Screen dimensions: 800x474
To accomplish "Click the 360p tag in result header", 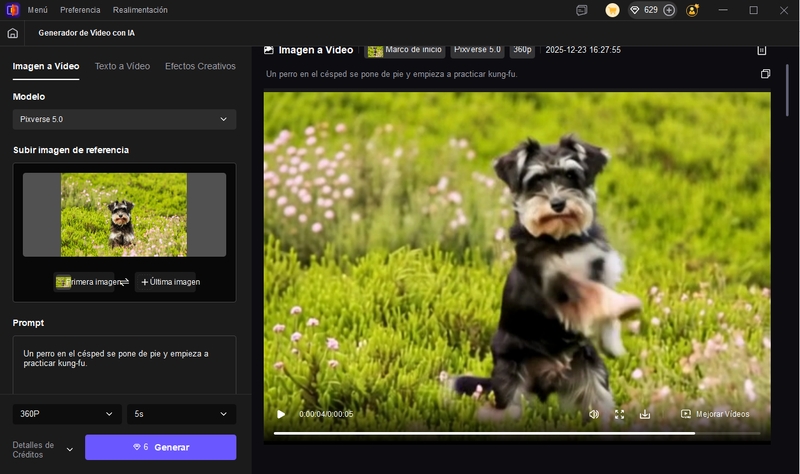I will coord(522,50).
